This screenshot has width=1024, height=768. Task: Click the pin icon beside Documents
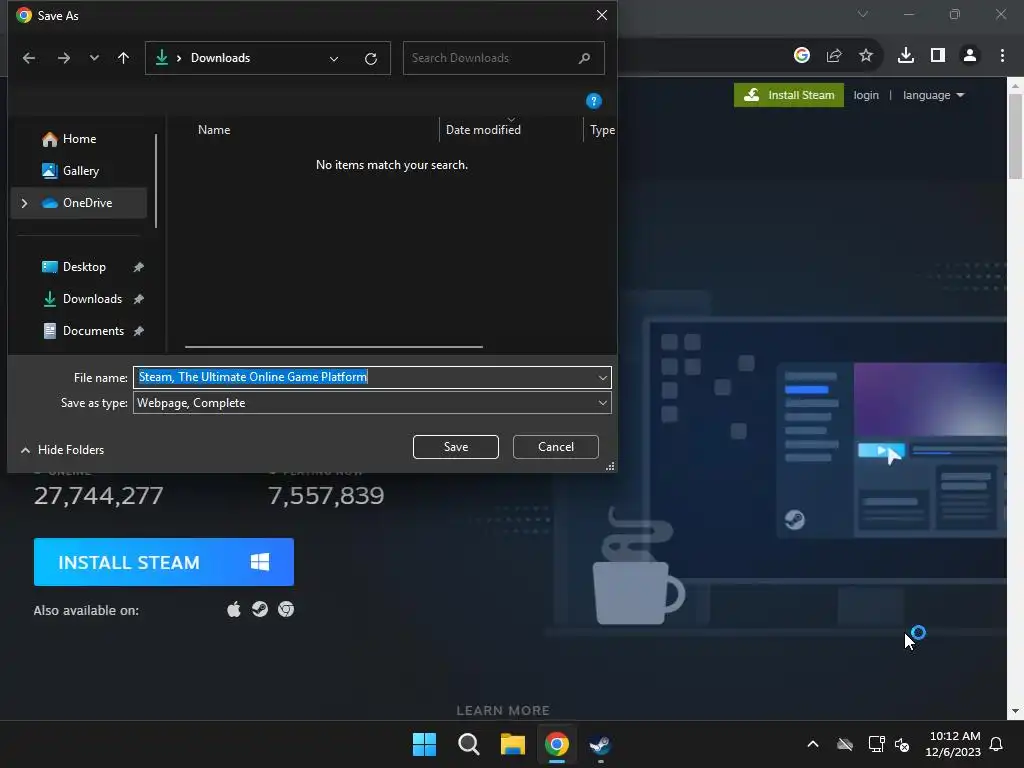138,331
